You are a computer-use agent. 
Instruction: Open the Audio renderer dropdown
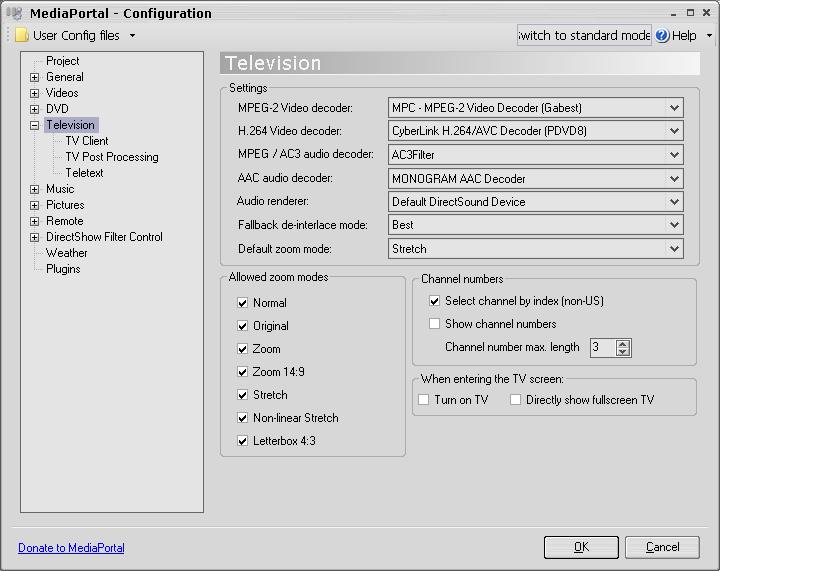click(x=675, y=202)
